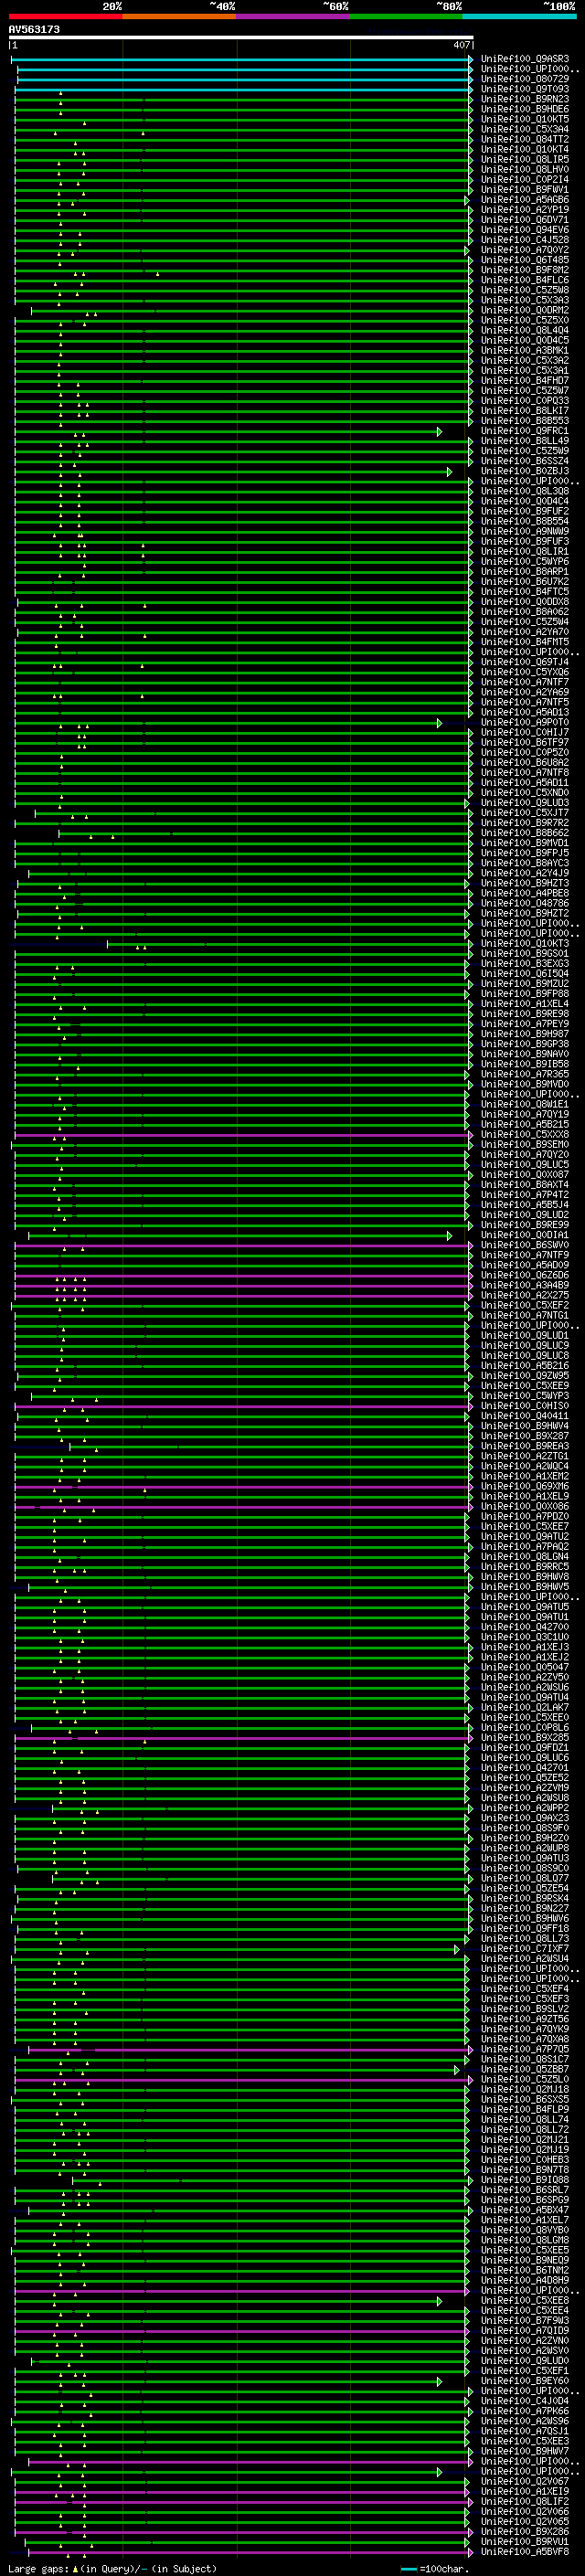Select the UniRef100_A4D8H9 label
This screenshot has height=2576, width=585.
coord(525,2280)
